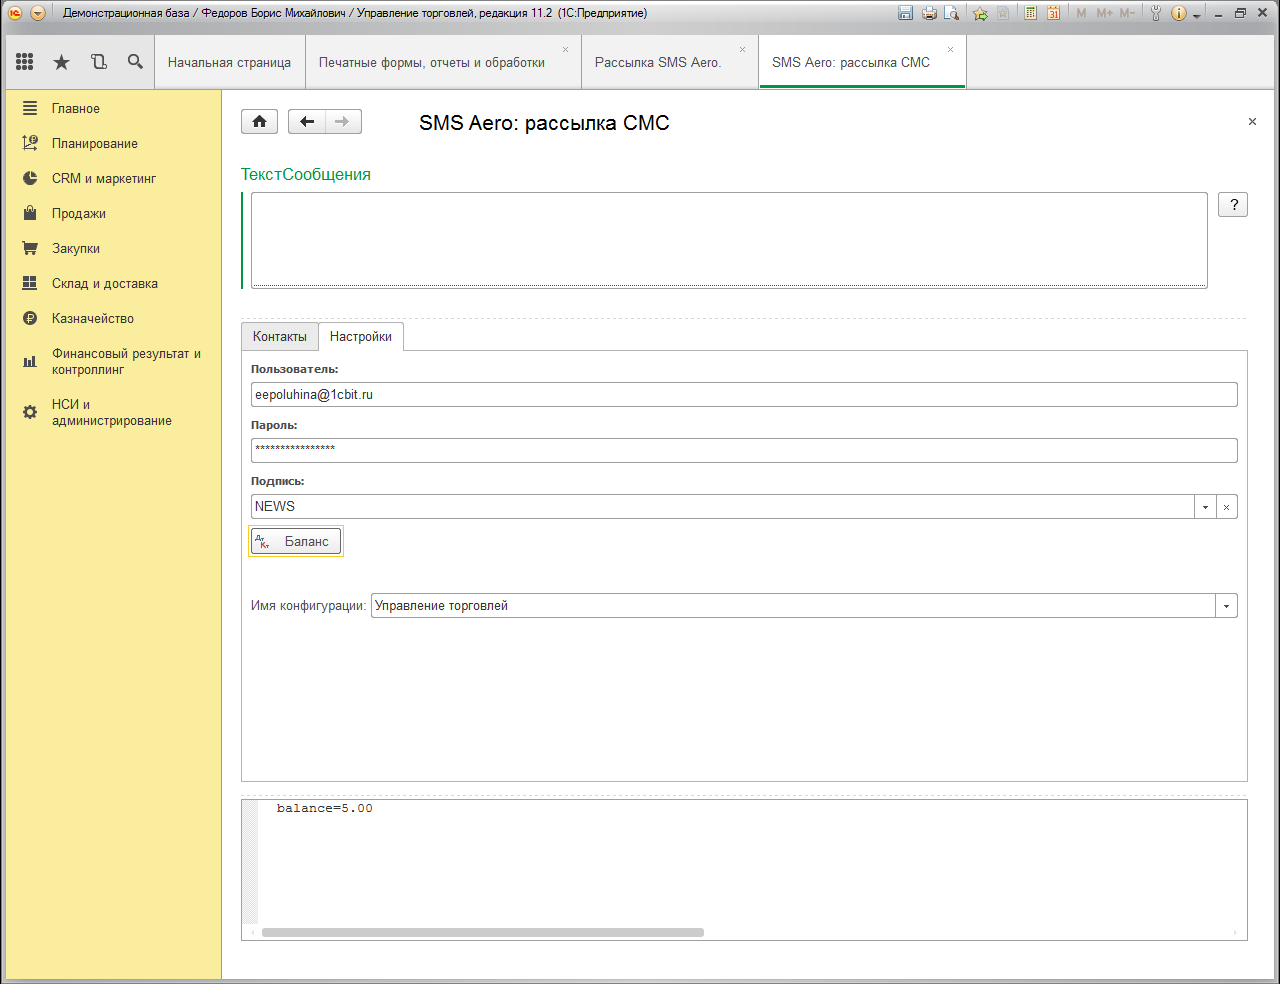Open Казначейство section in sidebar
The image size is (1280, 984).
point(113,318)
